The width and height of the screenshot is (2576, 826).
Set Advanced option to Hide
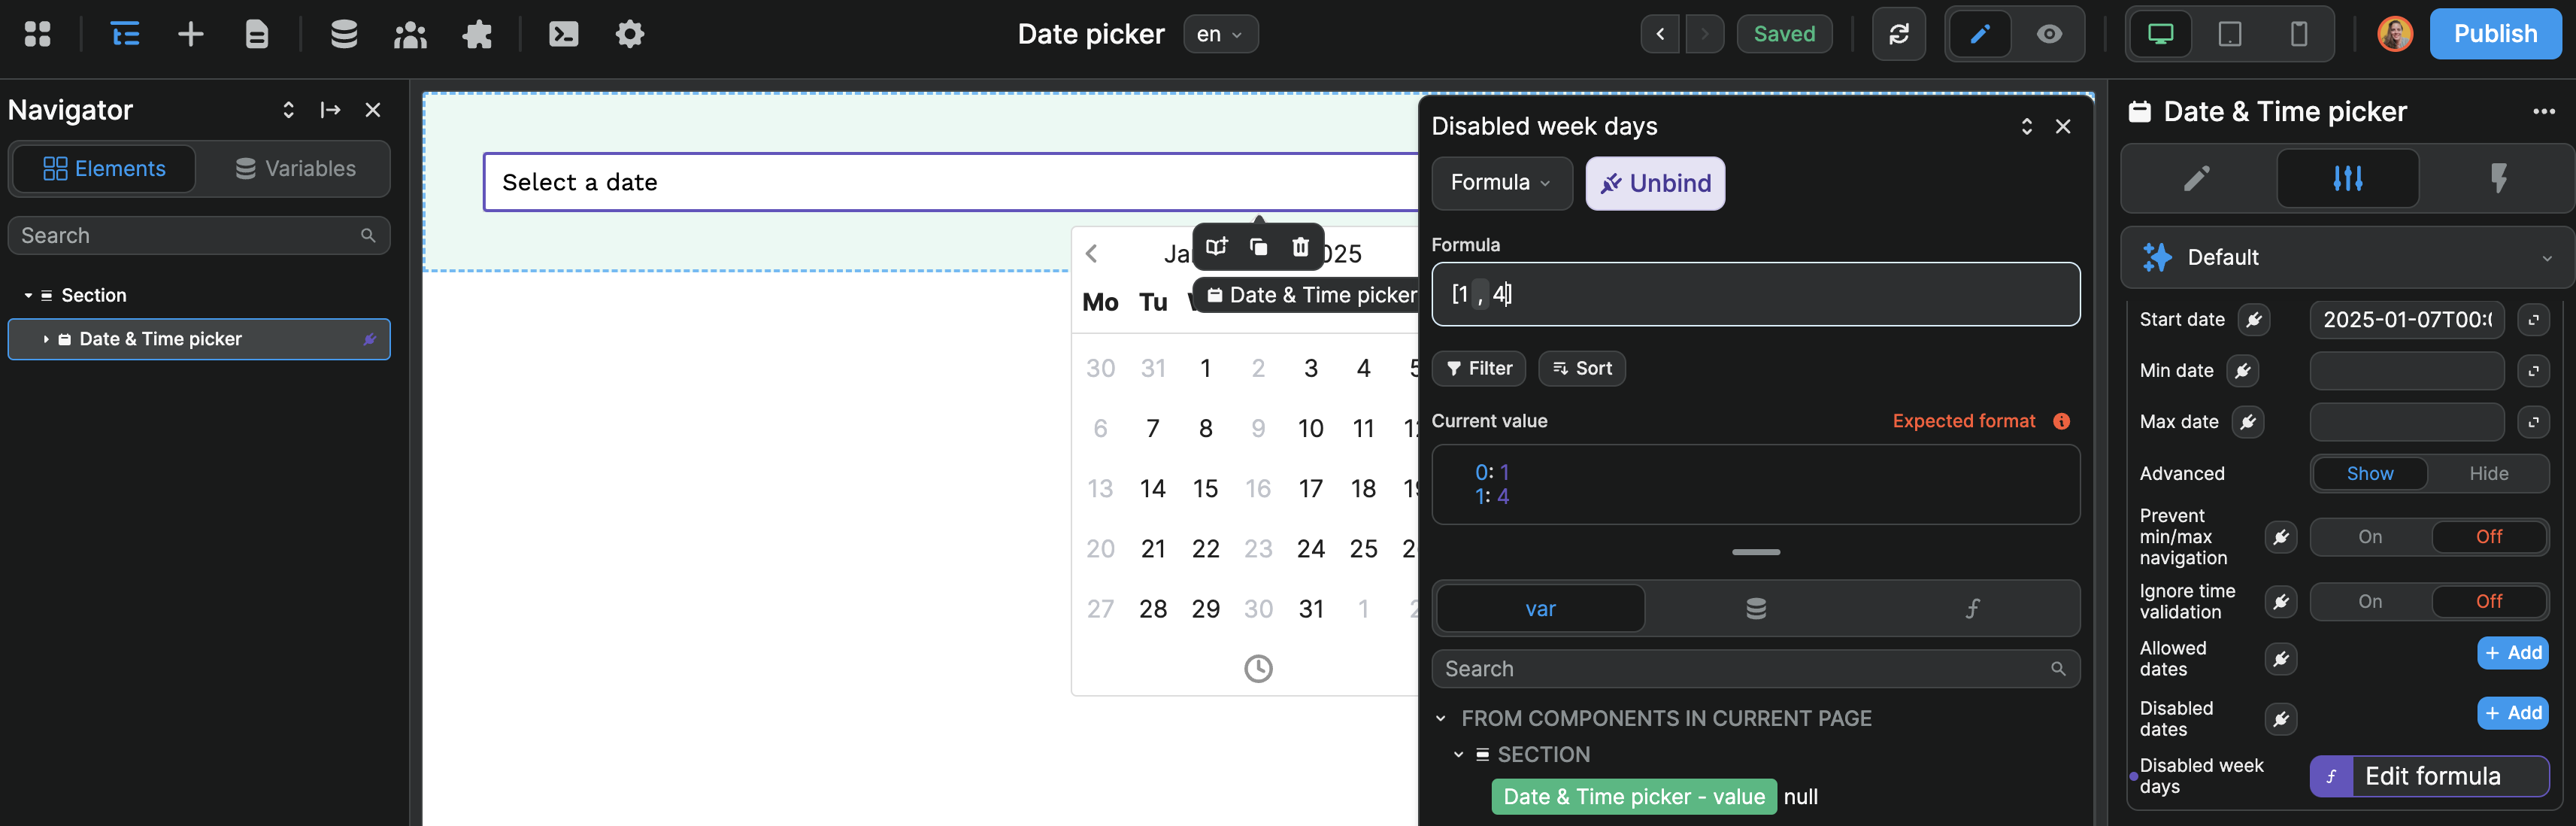tap(2488, 474)
